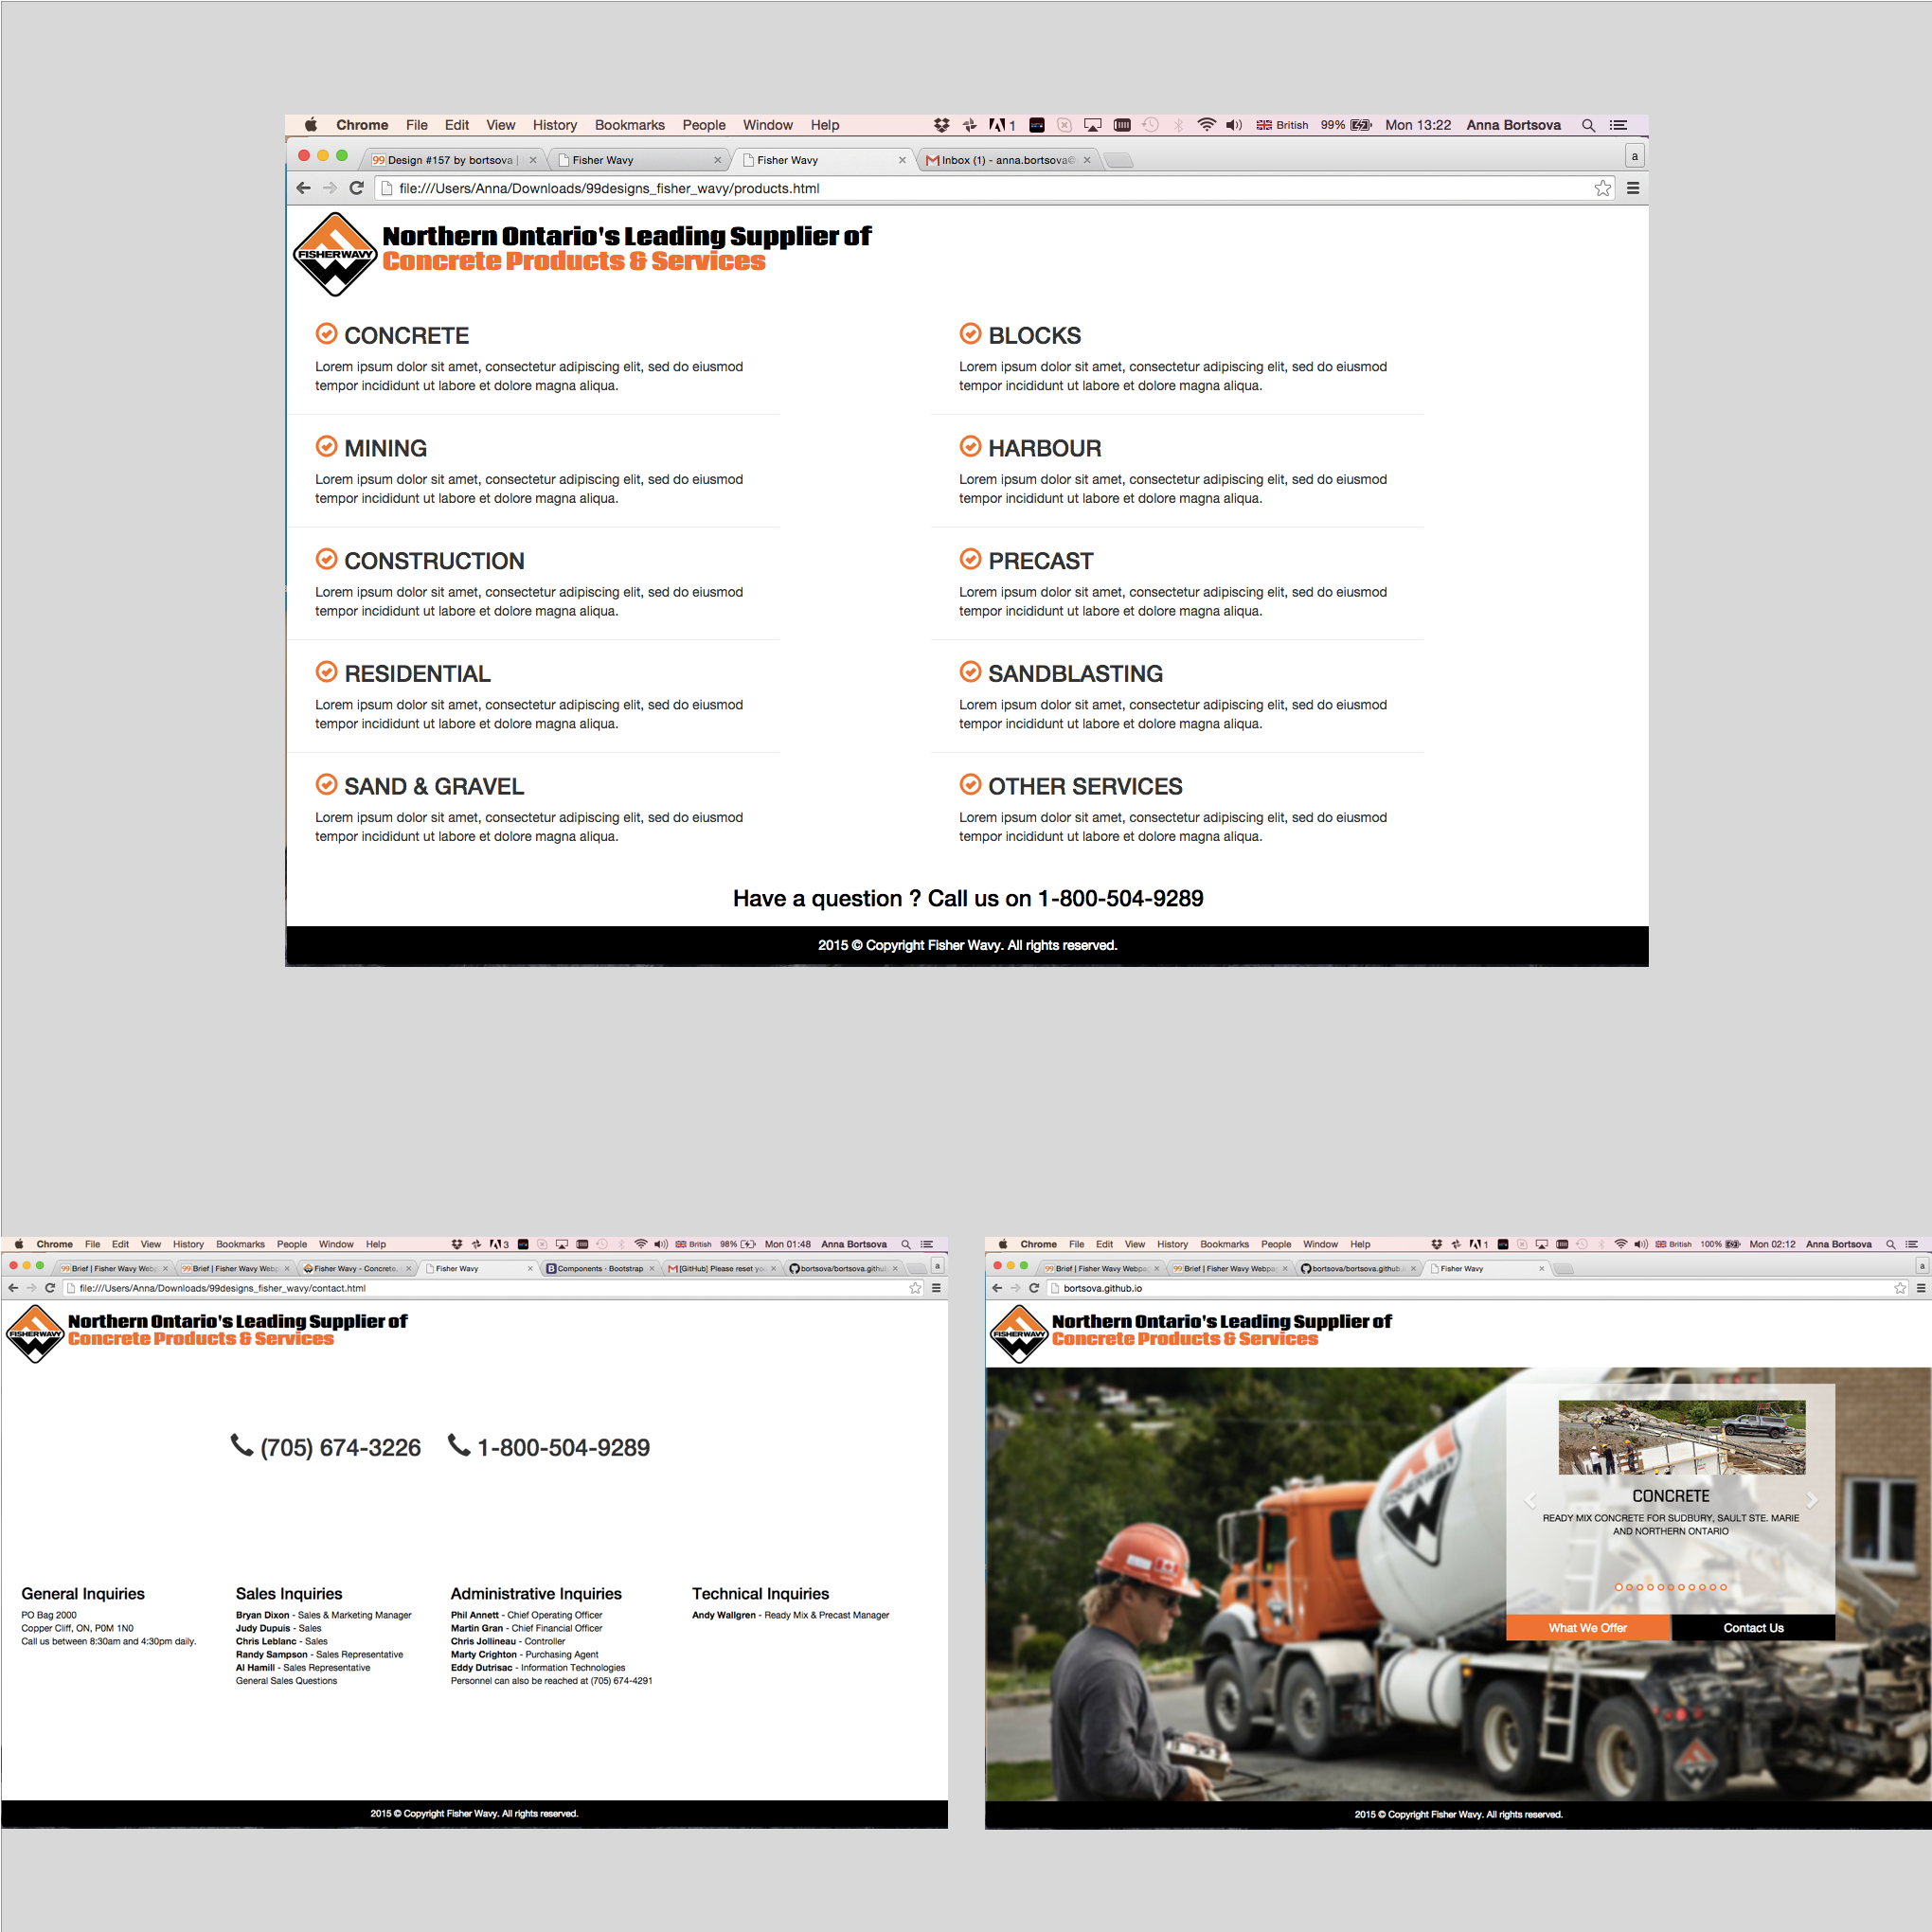Viewport: 1932px width, 1932px height.
Task: Click the black Contact Us button
Action: tap(1752, 1627)
